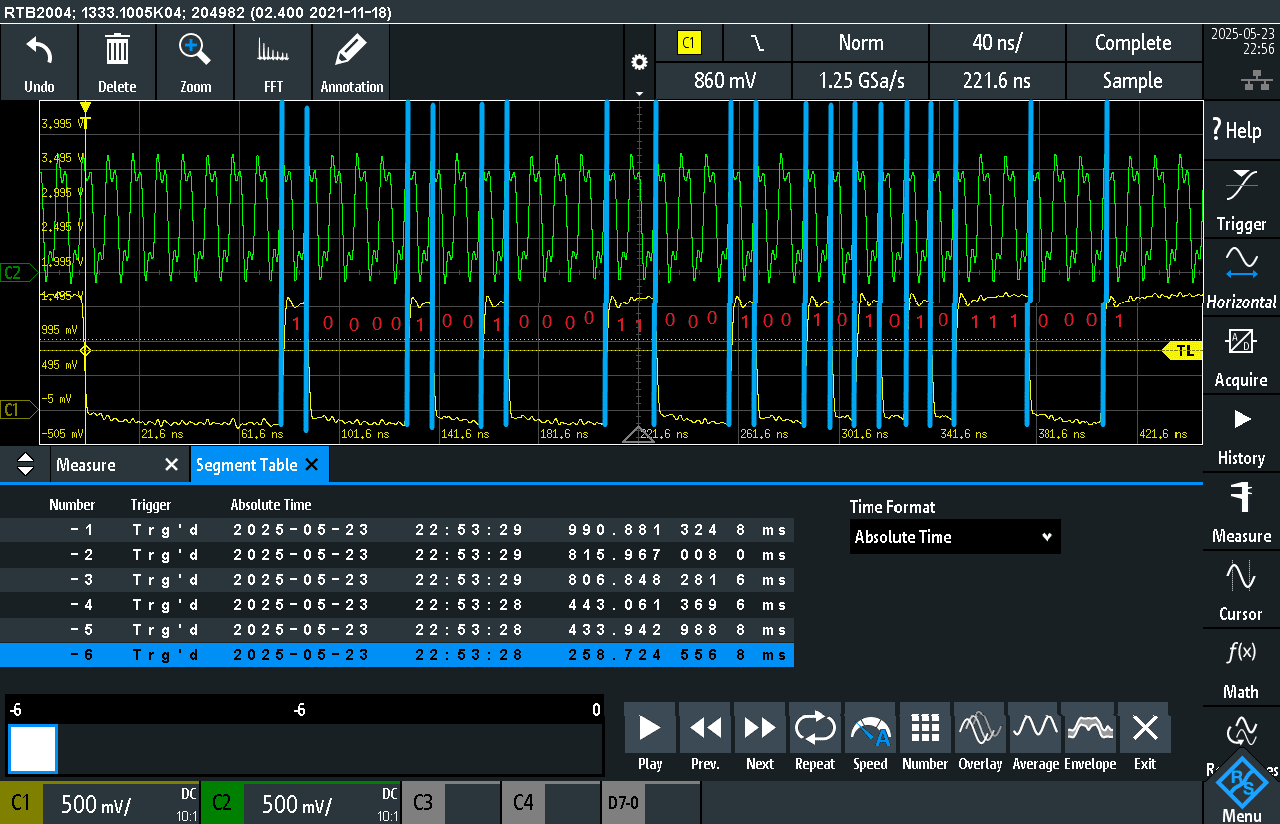
Task: Open the Cursor side menu
Action: 1241,591
